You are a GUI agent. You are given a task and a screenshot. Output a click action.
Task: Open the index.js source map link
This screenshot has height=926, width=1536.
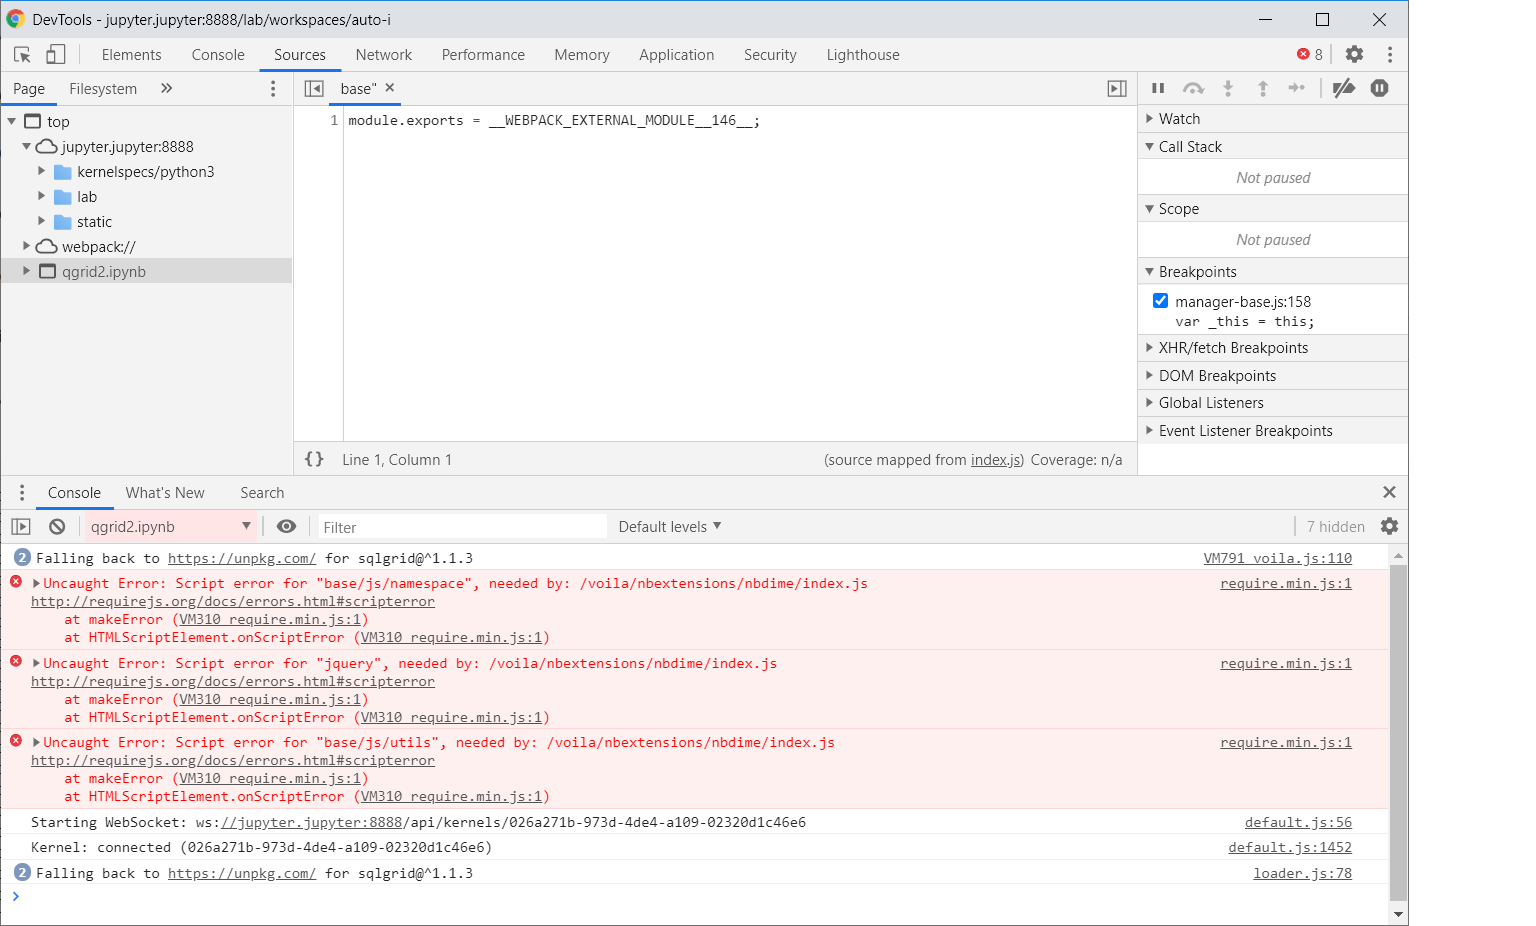tap(995, 459)
